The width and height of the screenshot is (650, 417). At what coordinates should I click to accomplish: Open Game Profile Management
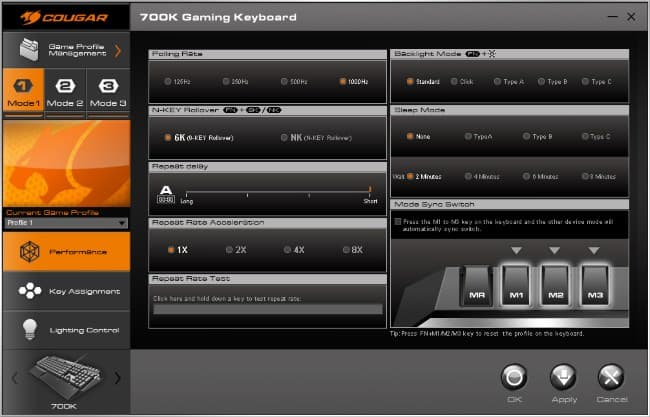tap(66, 50)
